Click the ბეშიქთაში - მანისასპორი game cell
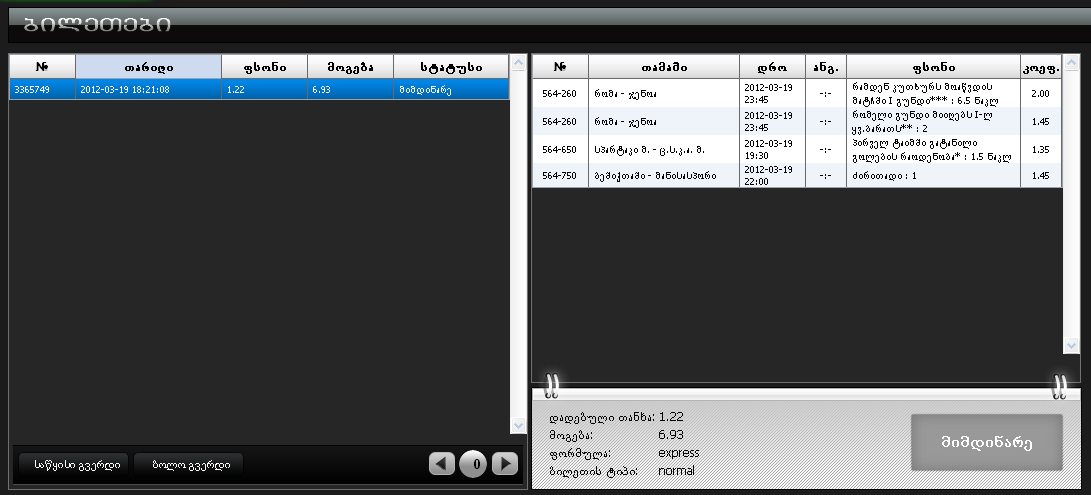The width and height of the screenshot is (1091, 495). [664, 175]
